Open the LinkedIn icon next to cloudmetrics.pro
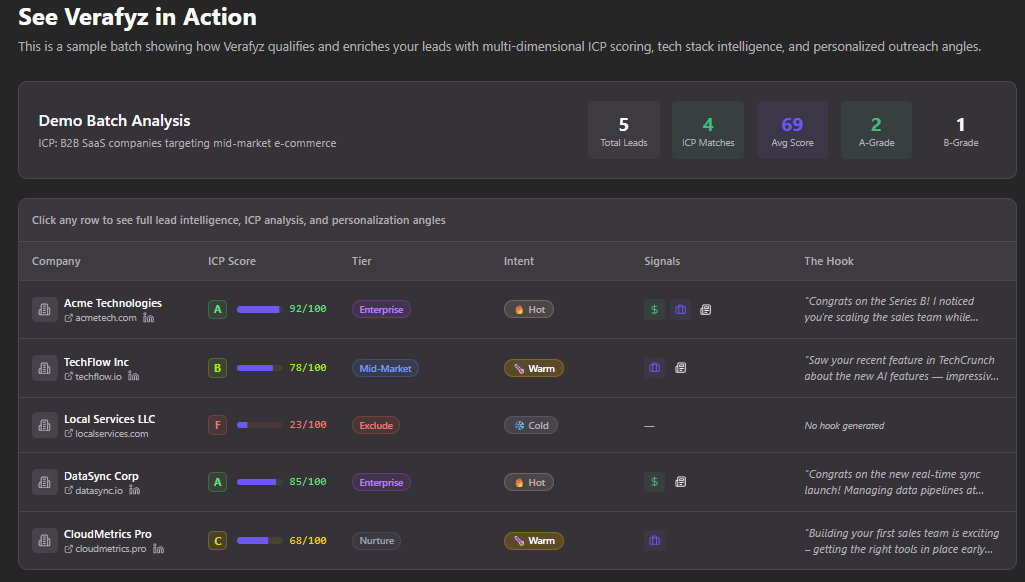Viewport: 1025px width, 582px height. (x=160, y=549)
